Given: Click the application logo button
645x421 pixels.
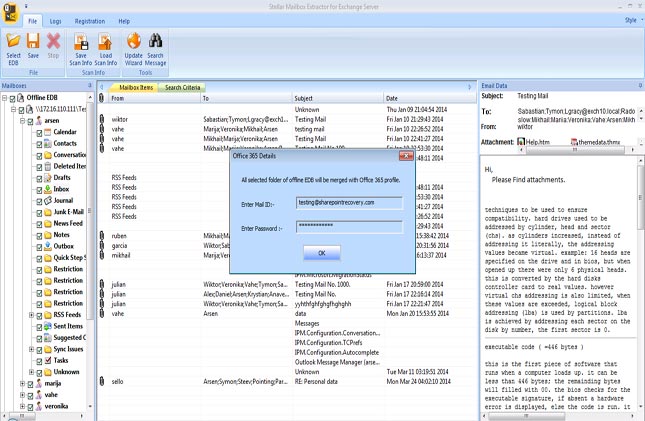Looking at the screenshot, I should (x=10, y=12).
